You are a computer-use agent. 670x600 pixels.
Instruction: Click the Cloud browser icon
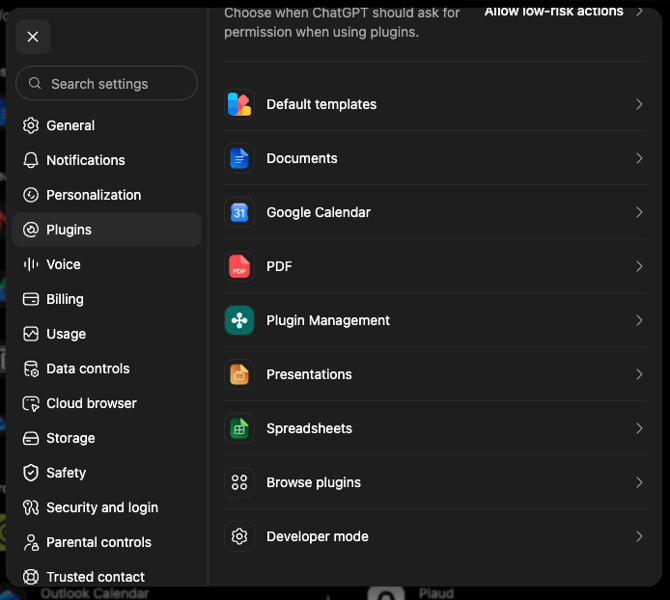[x=31, y=403]
